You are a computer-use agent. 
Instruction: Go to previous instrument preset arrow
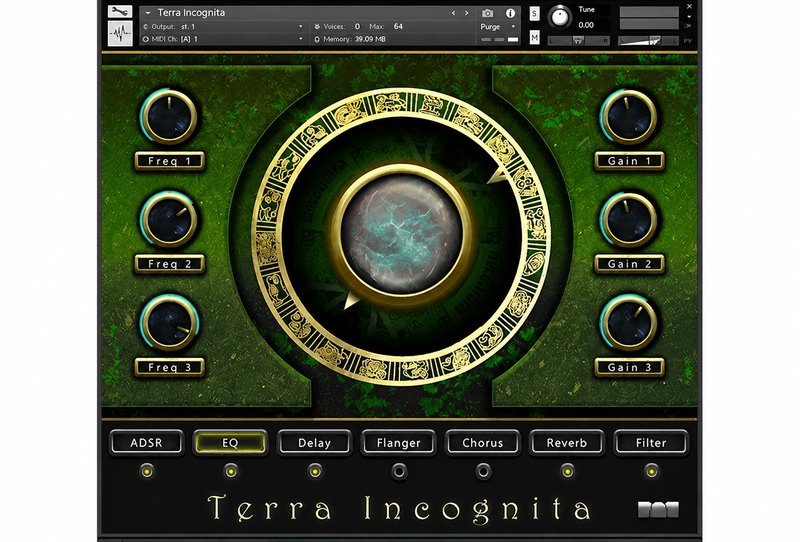click(x=453, y=13)
